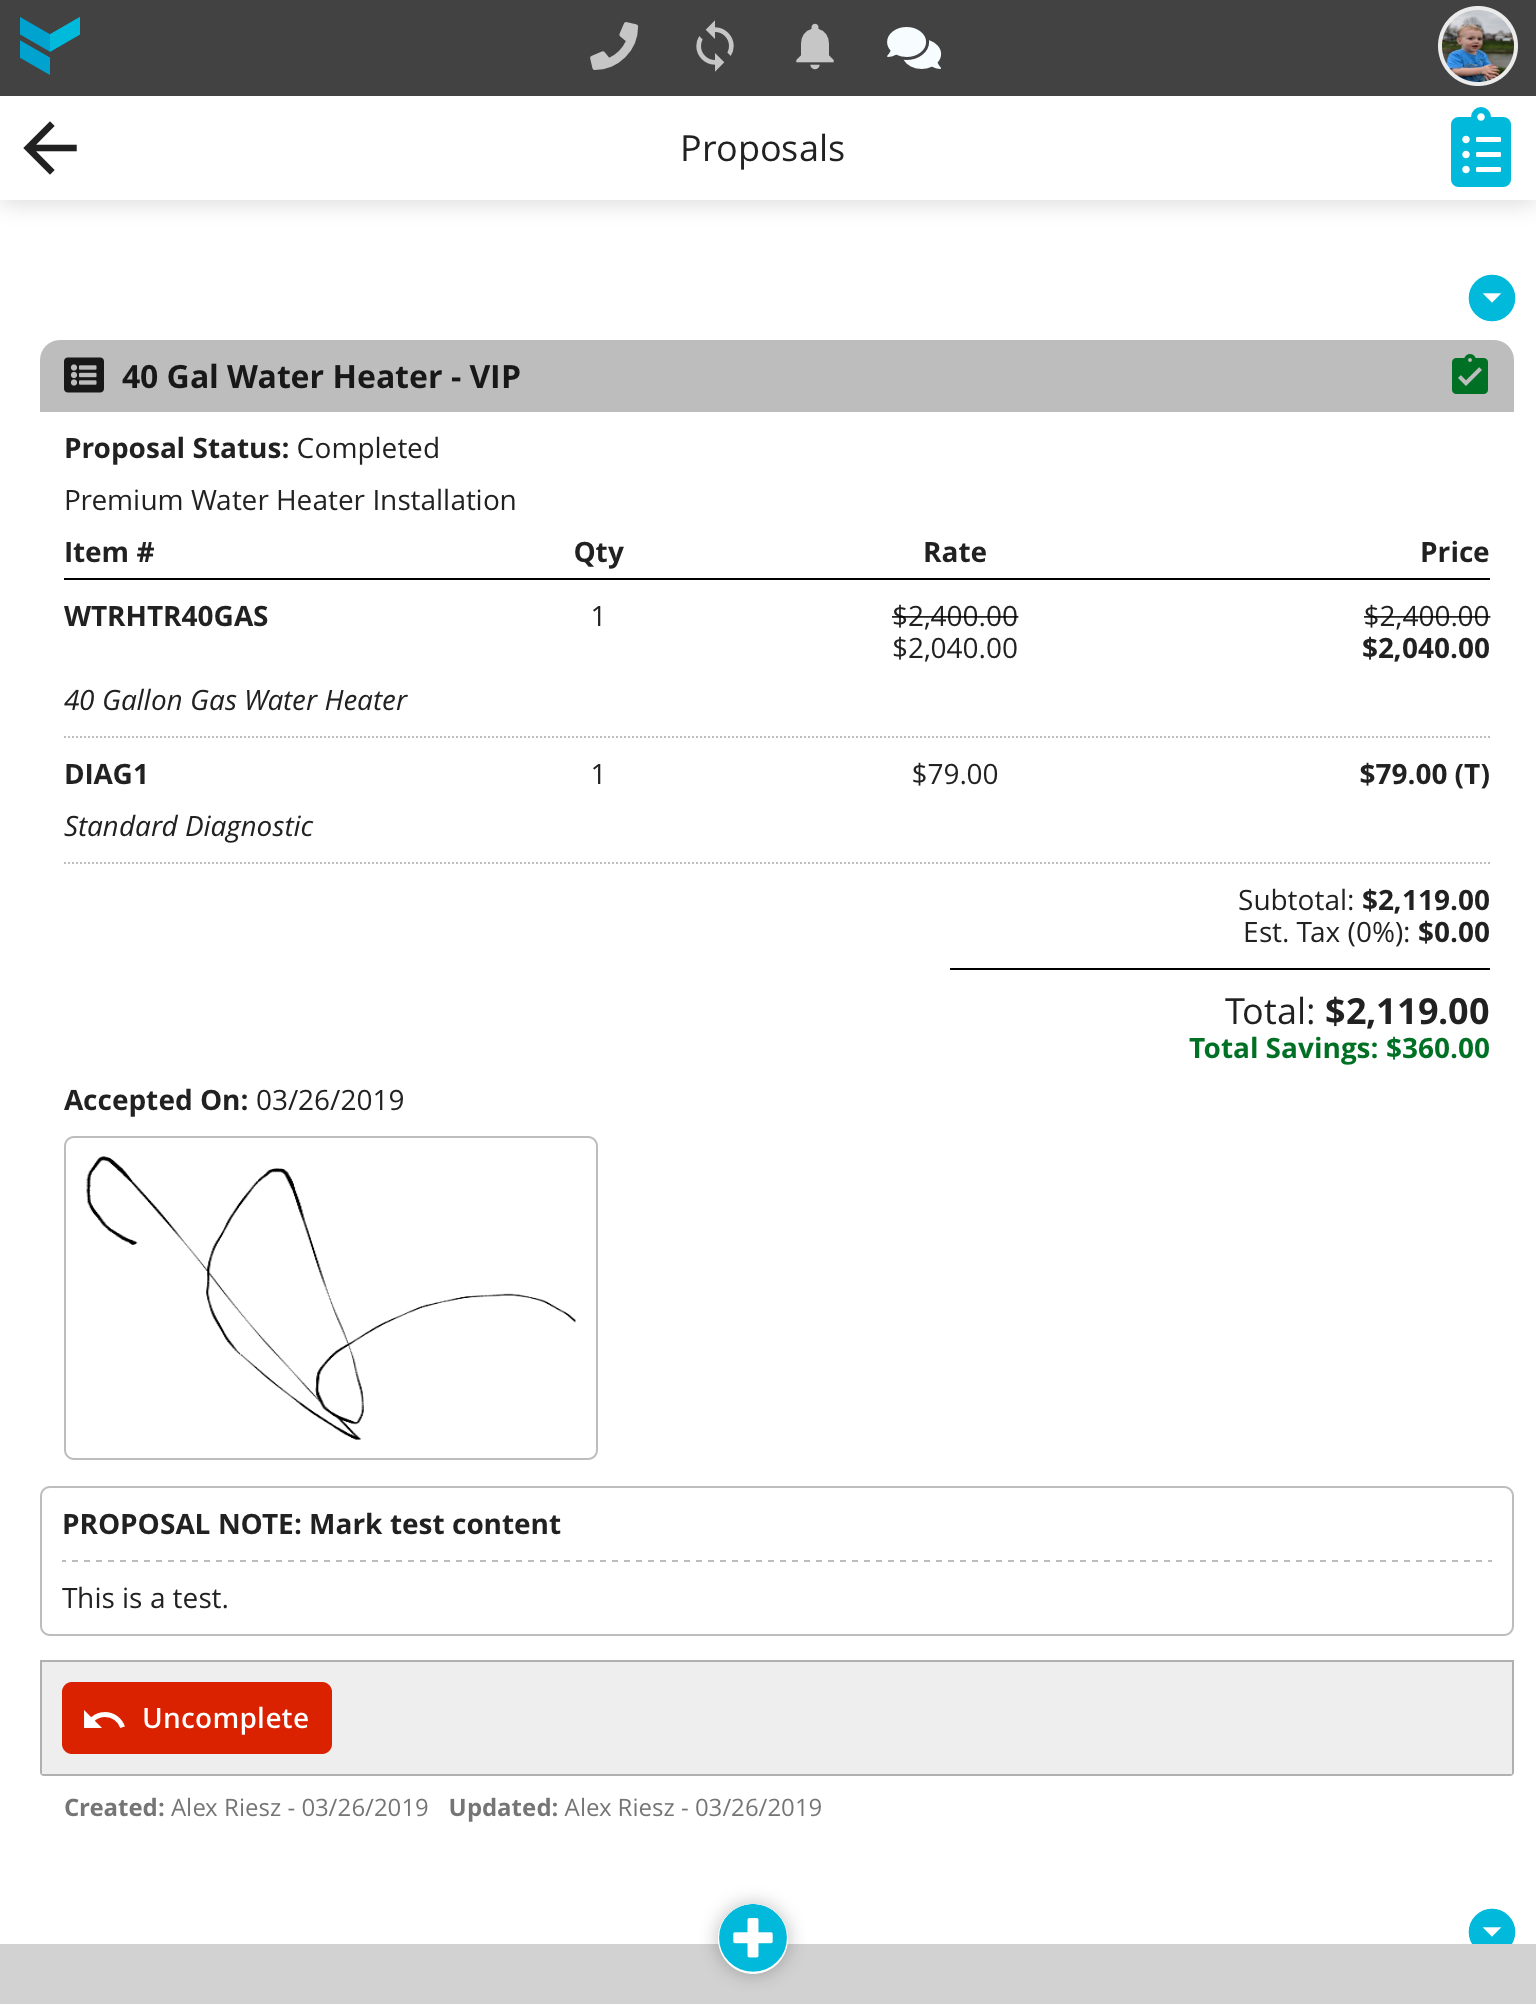1536x2004 pixels.
Task: Open the notifications bell
Action: click(814, 47)
